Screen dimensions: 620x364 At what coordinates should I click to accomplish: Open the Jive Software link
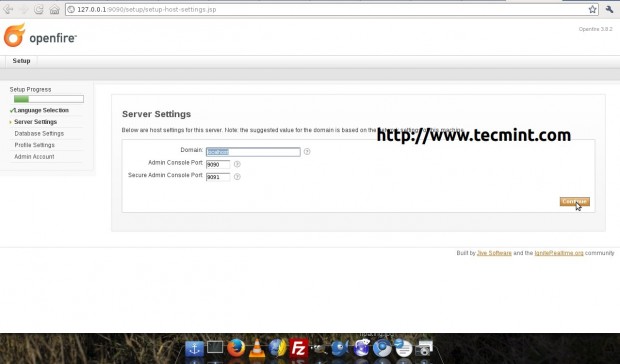[x=494, y=253]
